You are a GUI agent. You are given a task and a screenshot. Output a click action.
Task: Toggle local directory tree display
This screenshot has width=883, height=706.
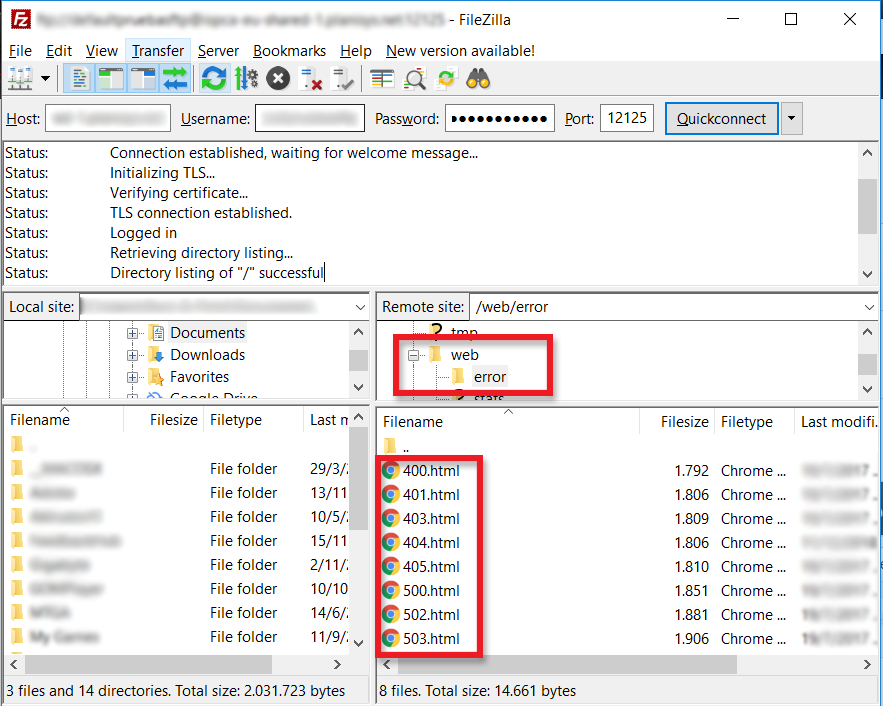tap(110, 79)
